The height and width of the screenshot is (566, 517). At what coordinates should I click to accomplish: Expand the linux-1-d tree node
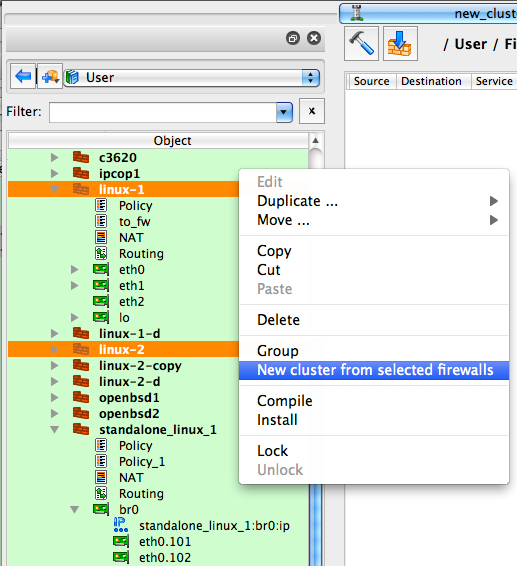click(55, 333)
